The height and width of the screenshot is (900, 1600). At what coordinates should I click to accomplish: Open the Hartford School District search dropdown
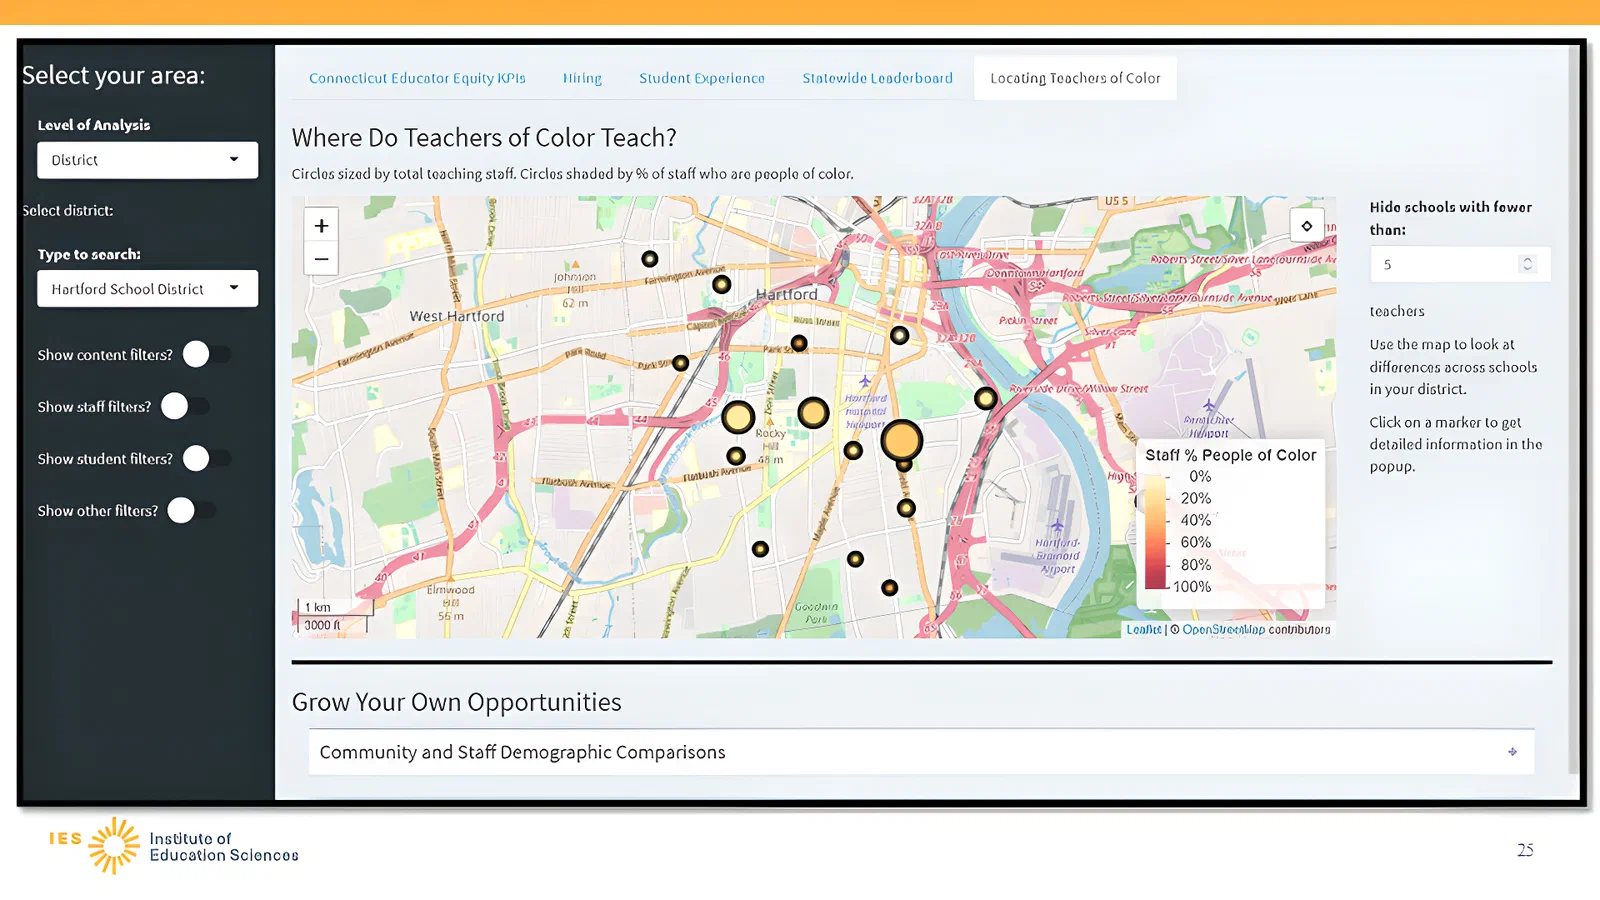coord(147,289)
